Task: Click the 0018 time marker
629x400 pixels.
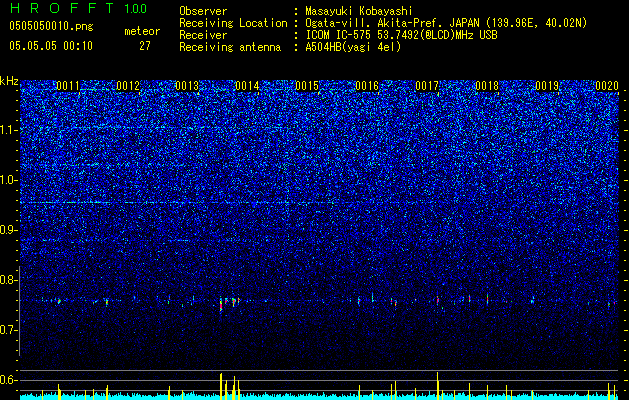Action: click(487, 86)
